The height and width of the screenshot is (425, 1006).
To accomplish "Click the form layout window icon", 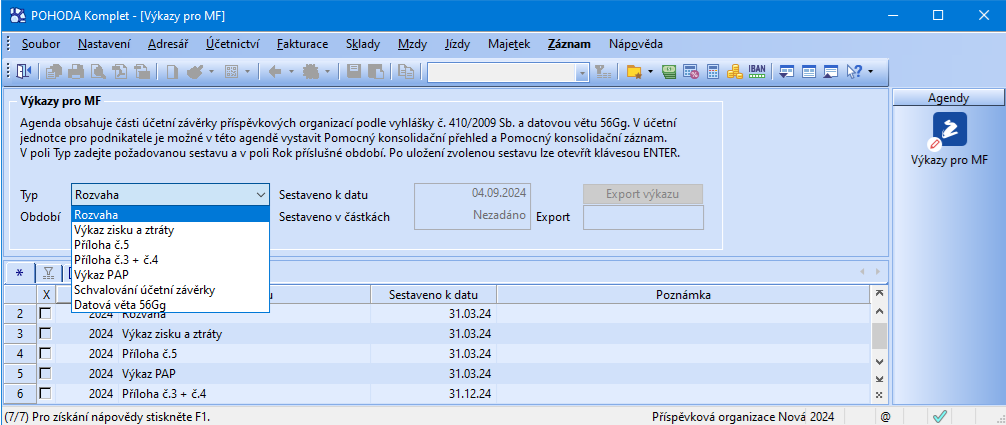I will tap(809, 71).
